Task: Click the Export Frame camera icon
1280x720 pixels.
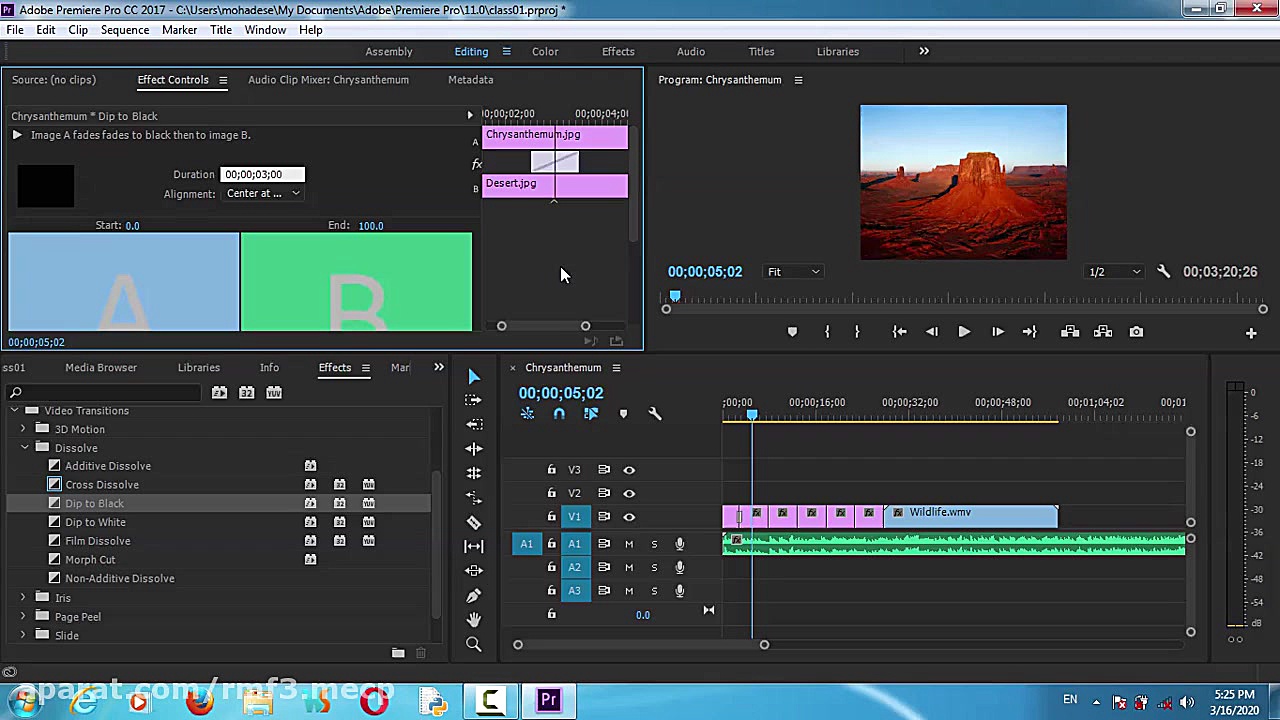Action: [x=1136, y=332]
